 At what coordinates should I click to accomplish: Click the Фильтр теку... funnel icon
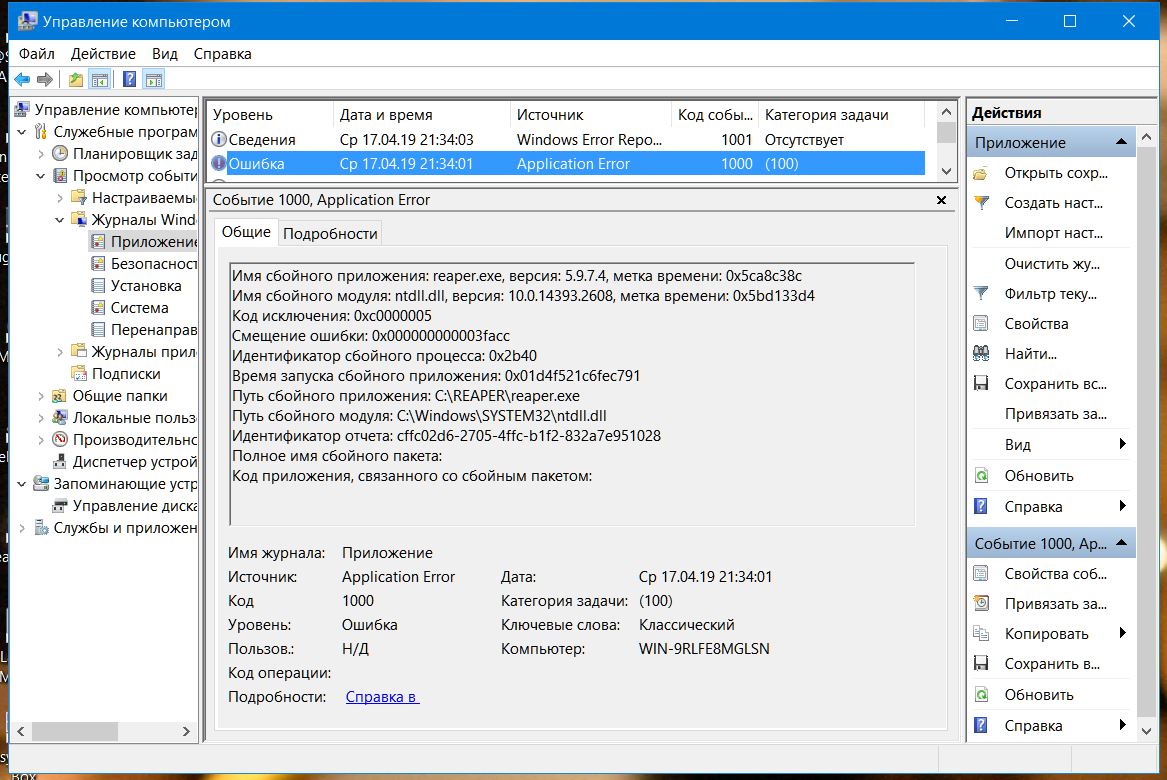(981, 294)
